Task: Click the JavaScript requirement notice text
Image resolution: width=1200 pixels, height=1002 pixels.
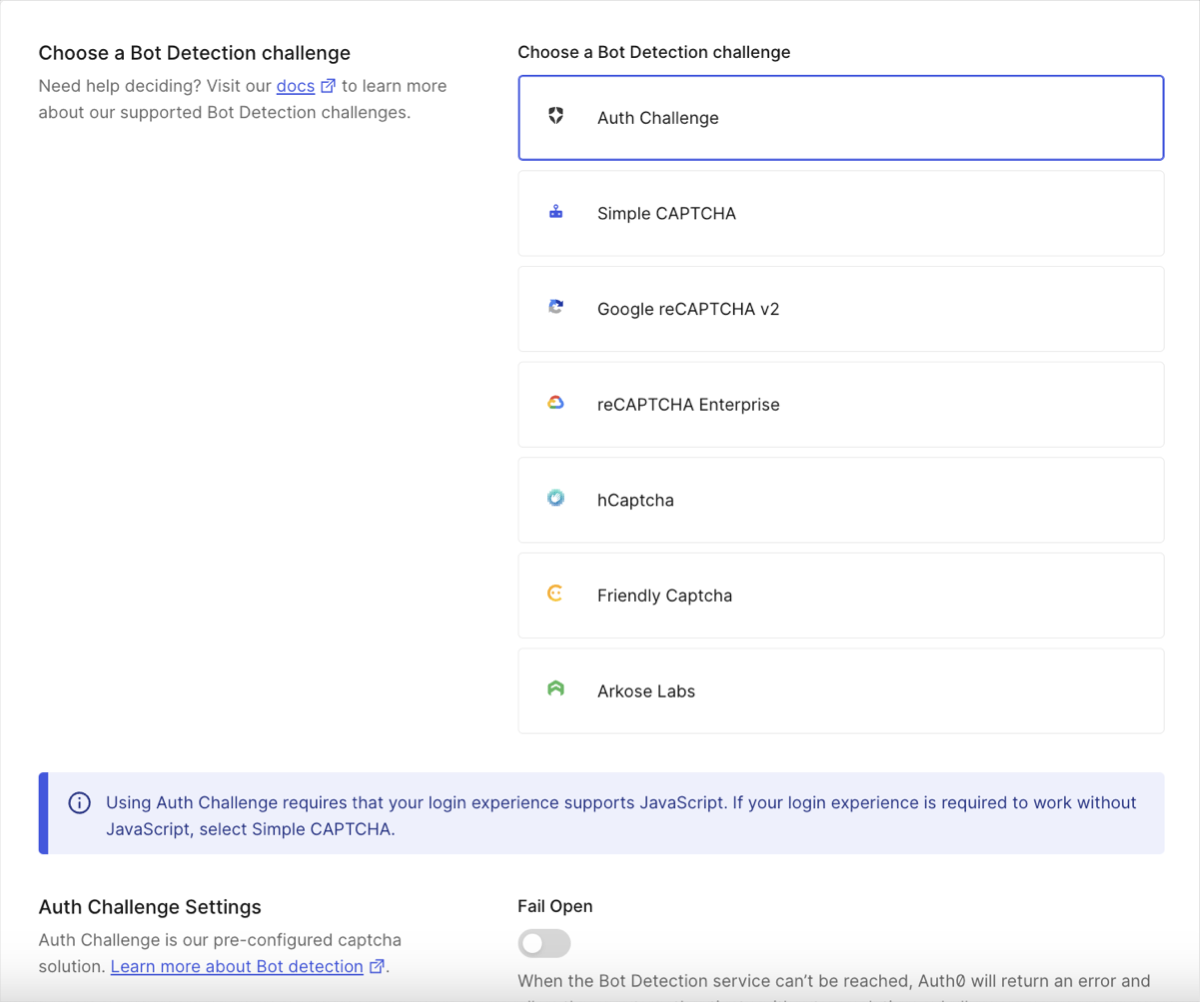Action: coord(621,816)
